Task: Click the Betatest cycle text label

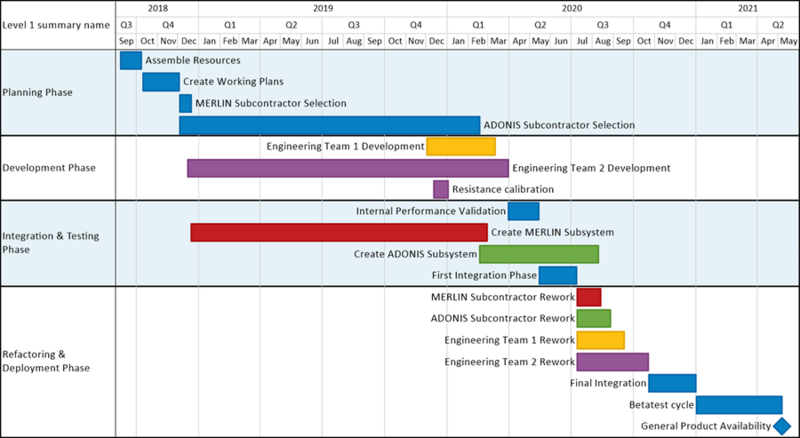Action: tap(661, 405)
